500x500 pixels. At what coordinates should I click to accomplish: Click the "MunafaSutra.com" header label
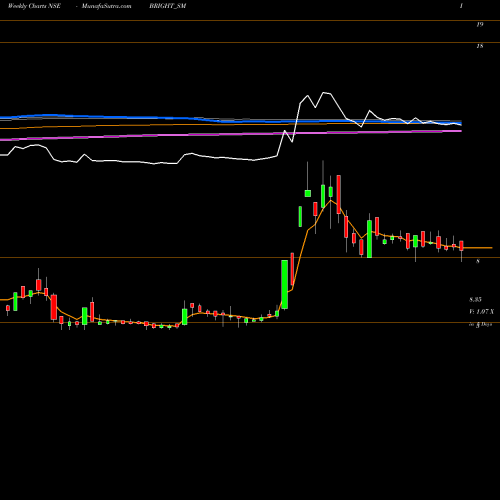coord(107,6)
